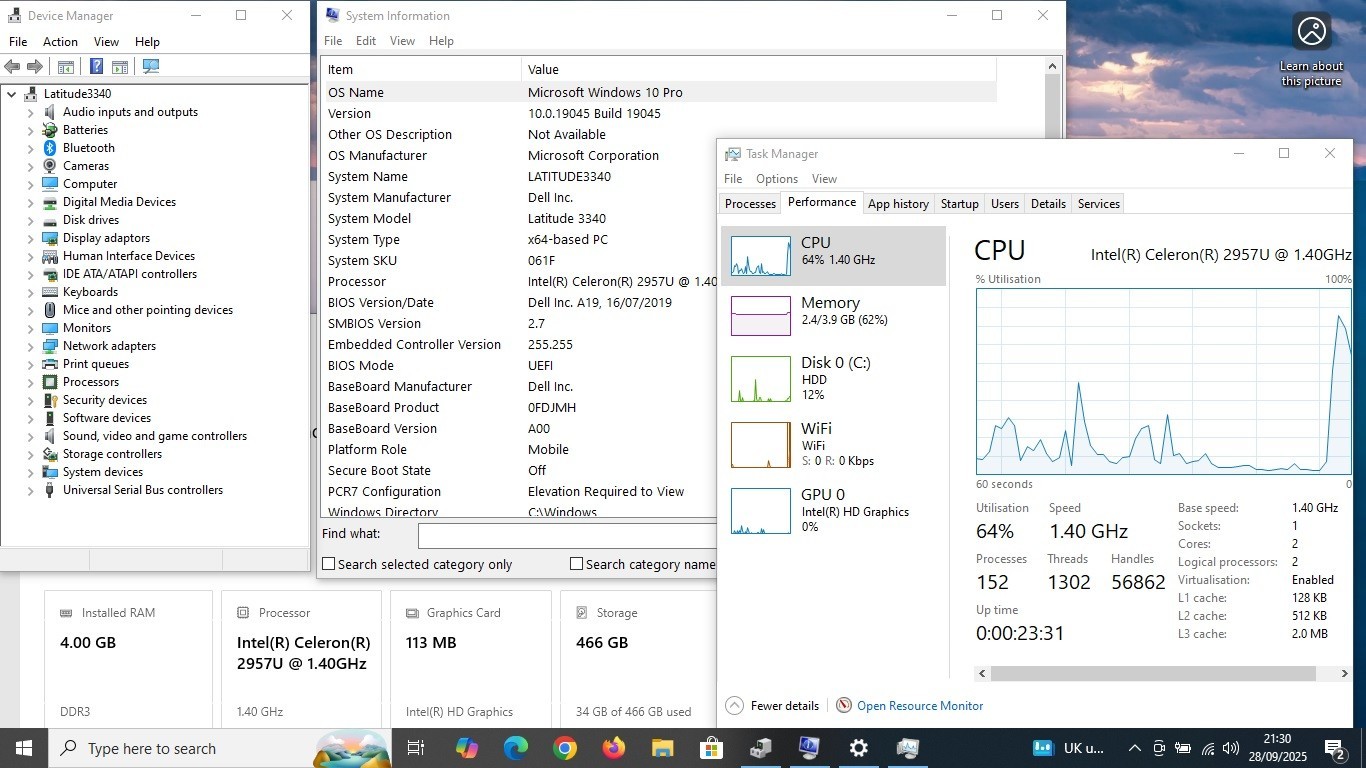Open the Edit menu in System Information
This screenshot has width=1366, height=768.
click(x=366, y=41)
